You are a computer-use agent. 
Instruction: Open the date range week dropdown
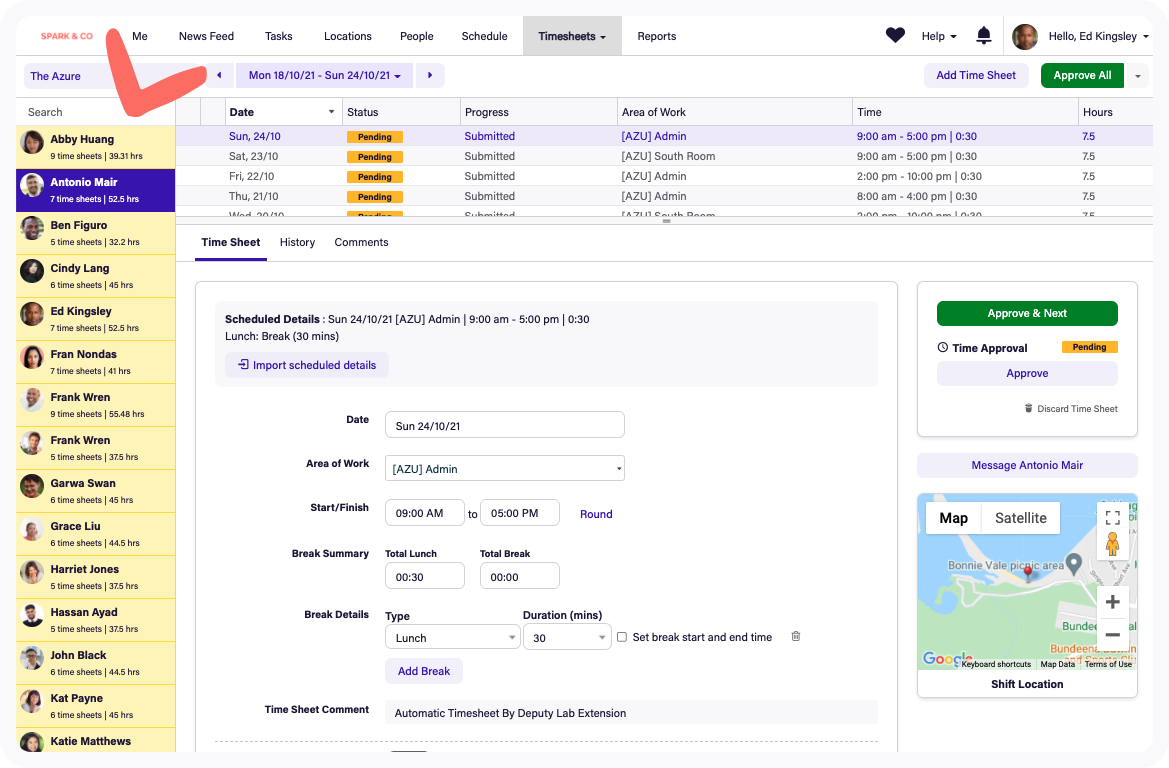324,75
